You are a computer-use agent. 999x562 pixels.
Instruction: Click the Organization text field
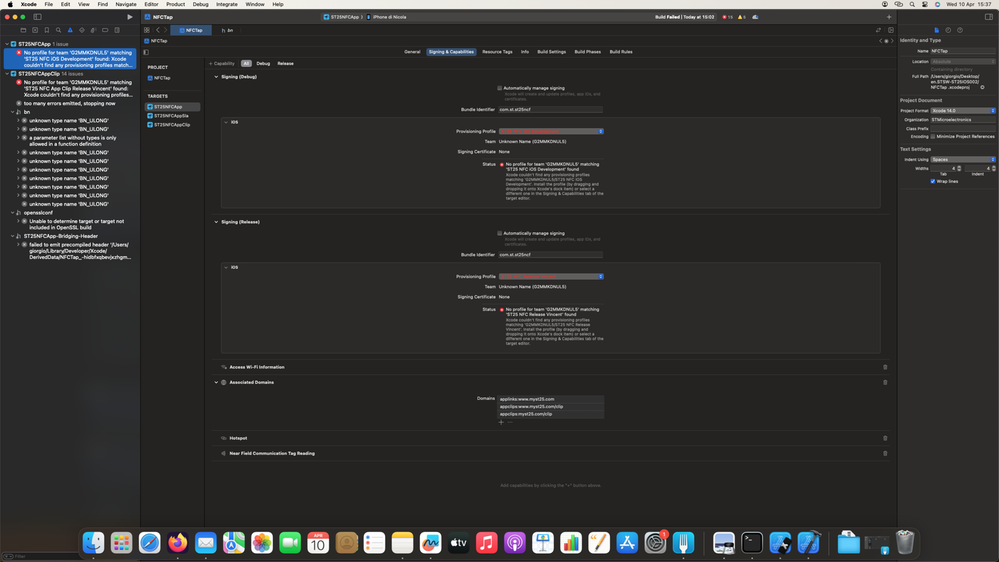[x=963, y=120]
